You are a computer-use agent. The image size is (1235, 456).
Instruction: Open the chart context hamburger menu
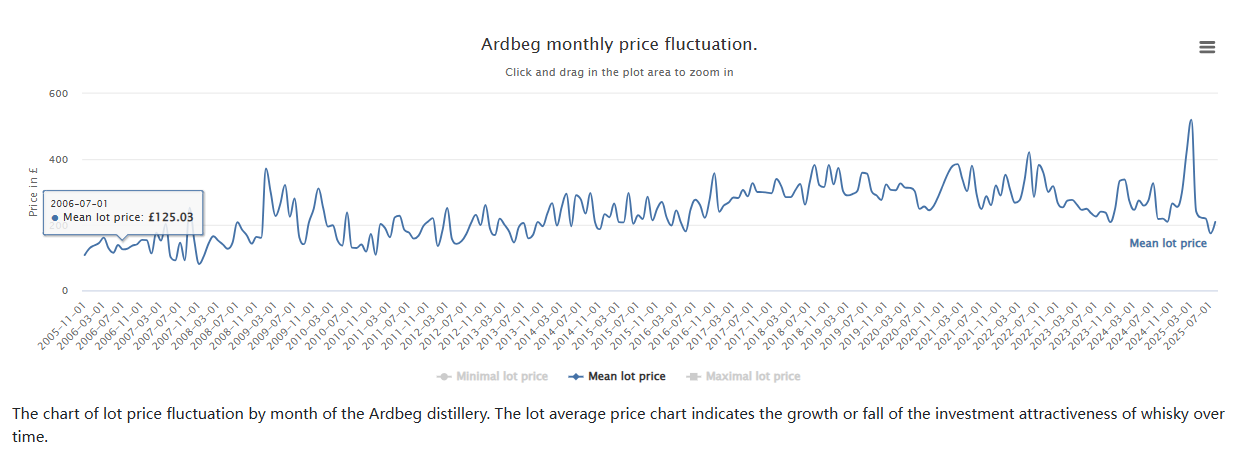tap(1207, 47)
